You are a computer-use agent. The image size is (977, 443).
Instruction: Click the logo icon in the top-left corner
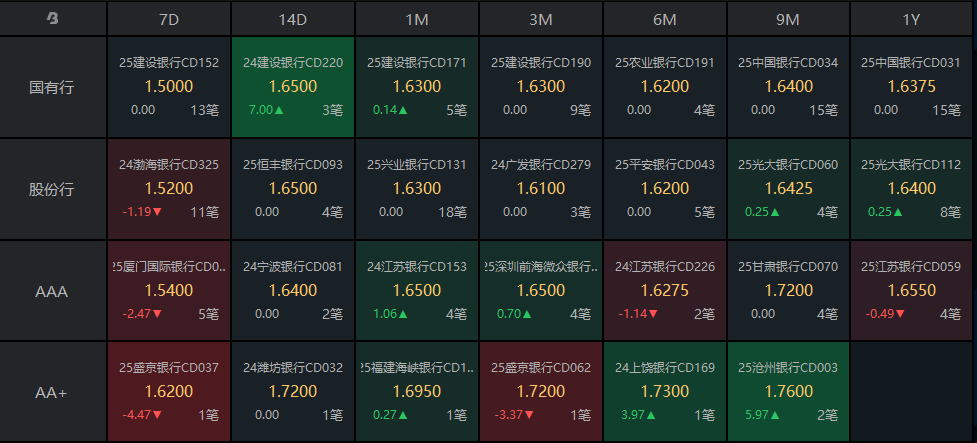coord(53,18)
